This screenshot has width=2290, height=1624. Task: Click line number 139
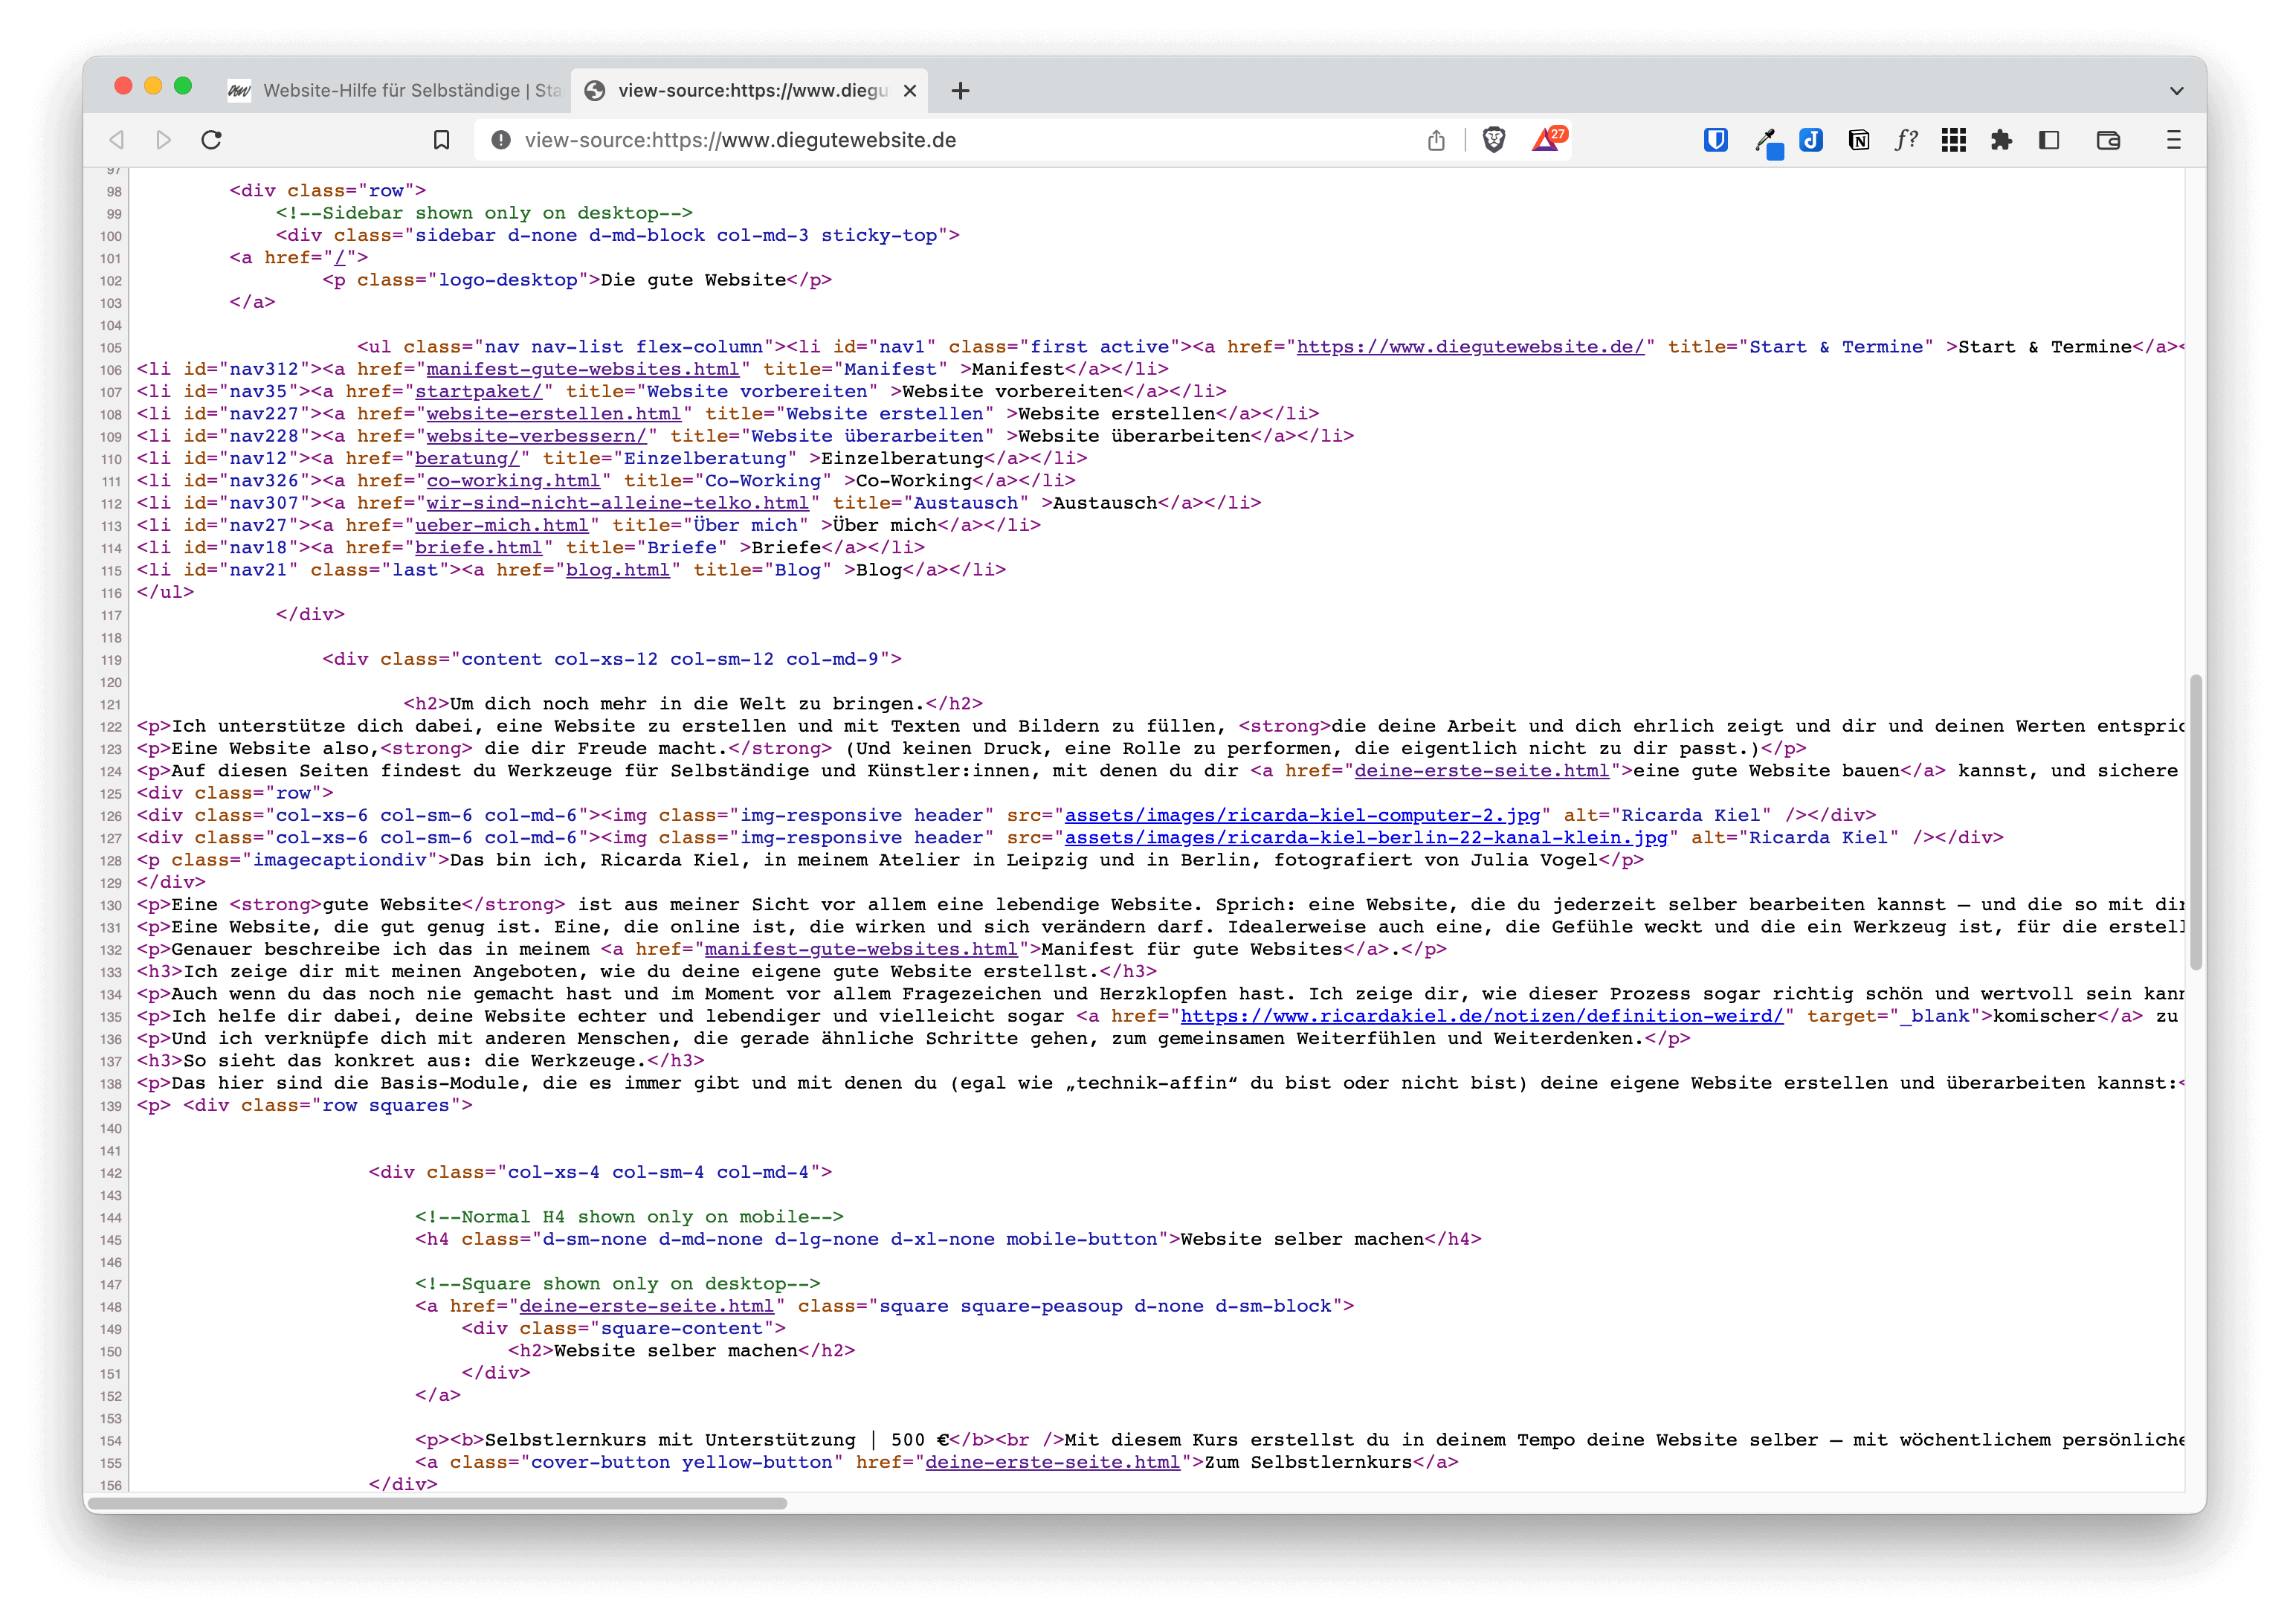point(110,1107)
